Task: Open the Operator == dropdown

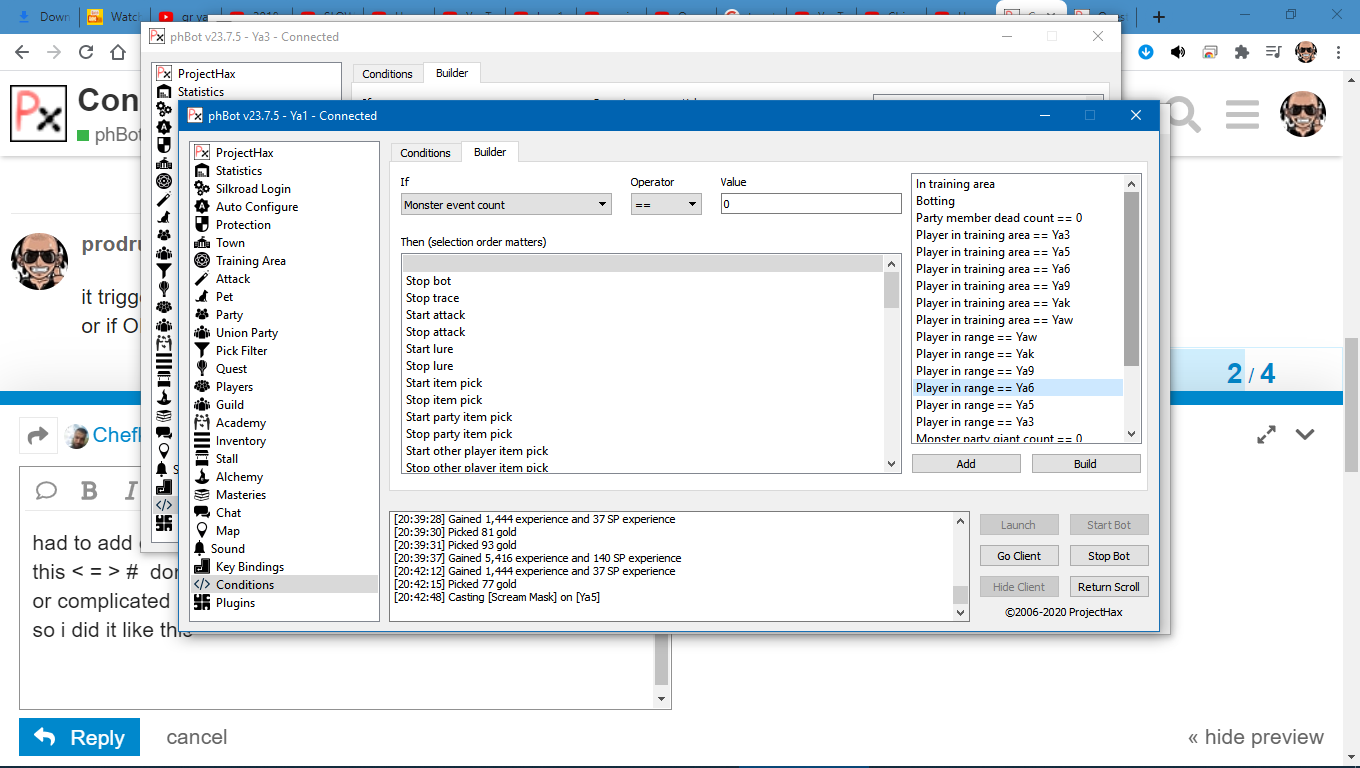Action: pyautogui.click(x=666, y=205)
